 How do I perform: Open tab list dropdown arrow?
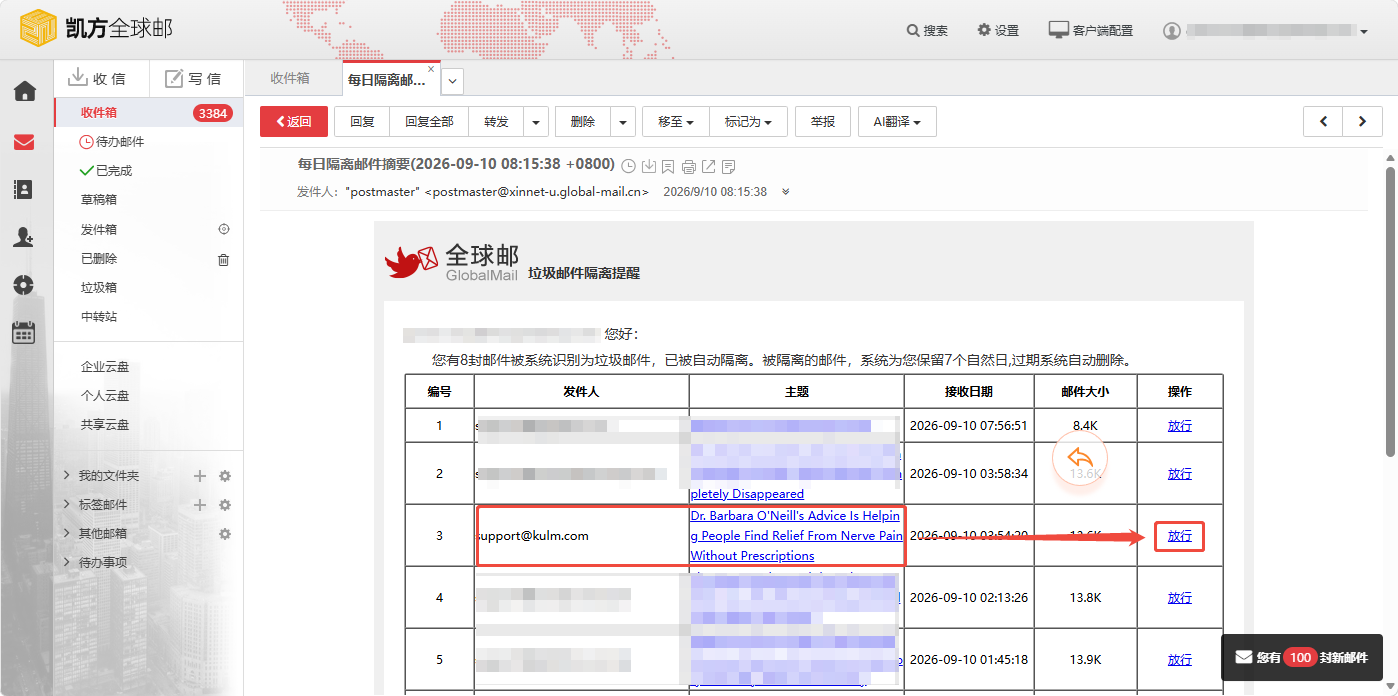click(x=452, y=80)
